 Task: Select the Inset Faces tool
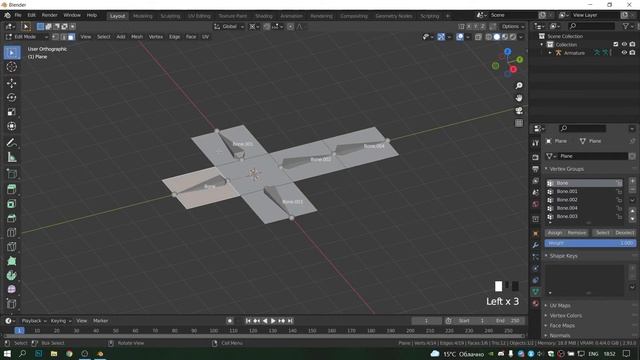coord(11,204)
